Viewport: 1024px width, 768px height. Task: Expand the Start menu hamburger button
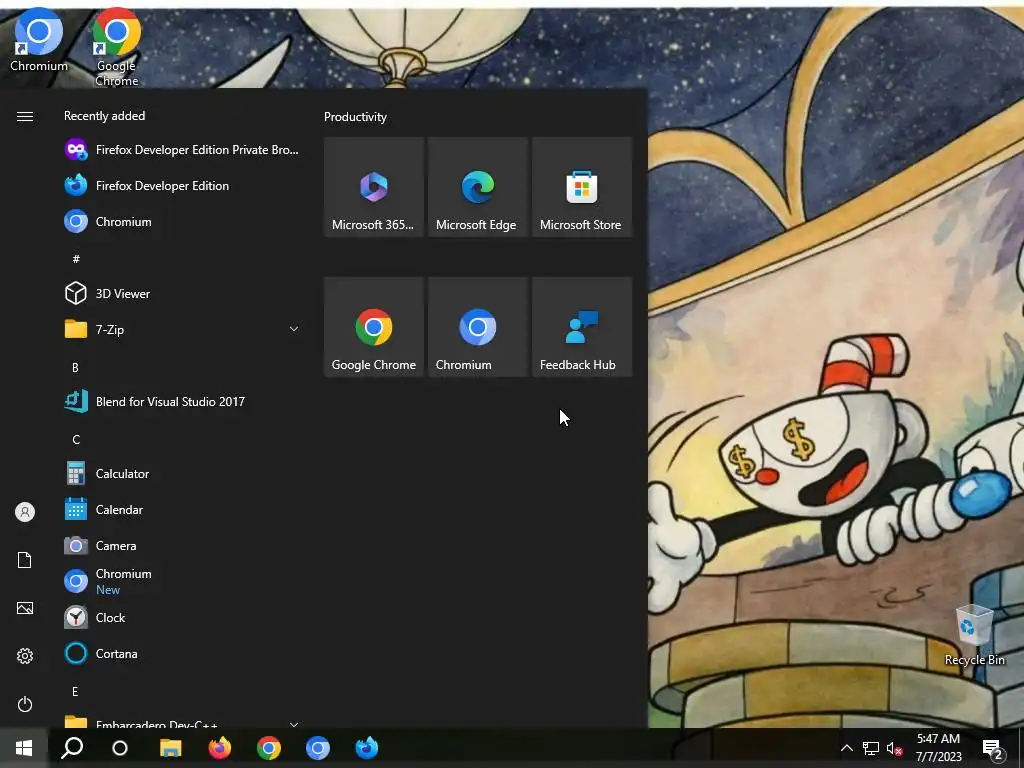(25, 116)
